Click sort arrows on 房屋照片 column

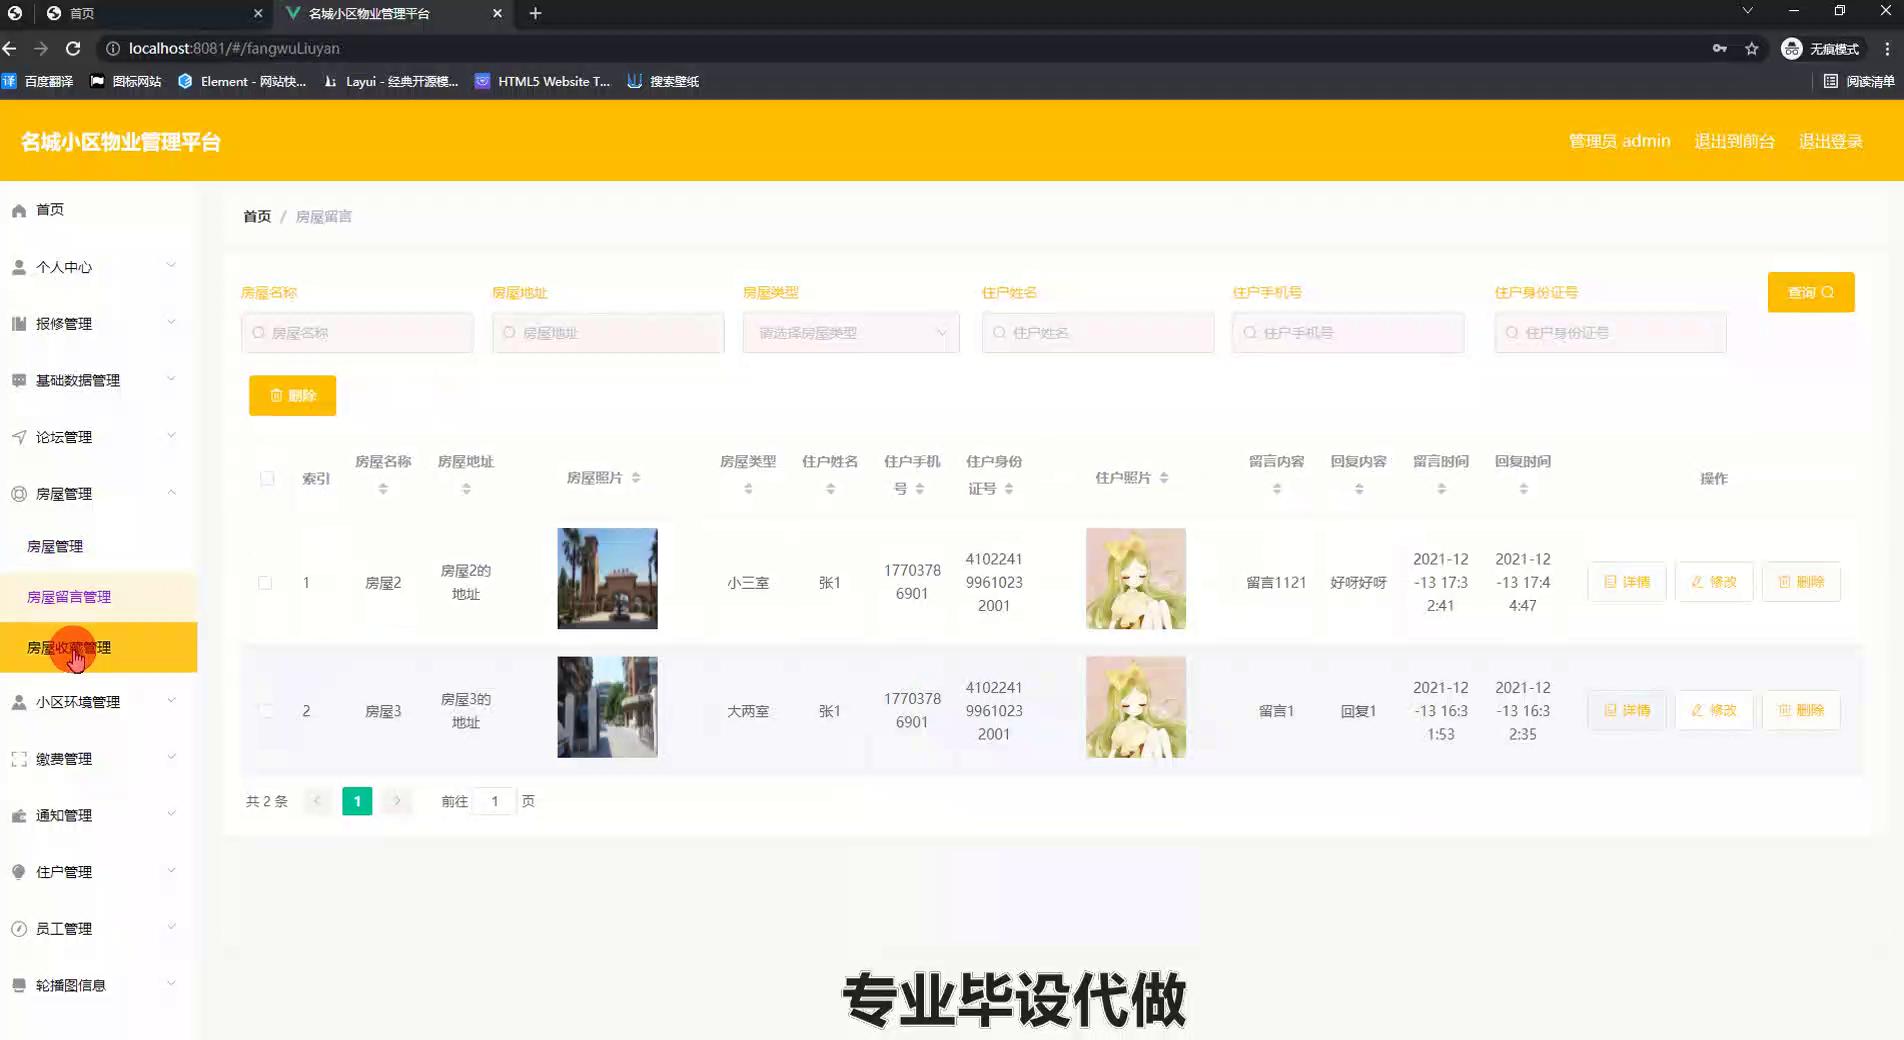636,478
